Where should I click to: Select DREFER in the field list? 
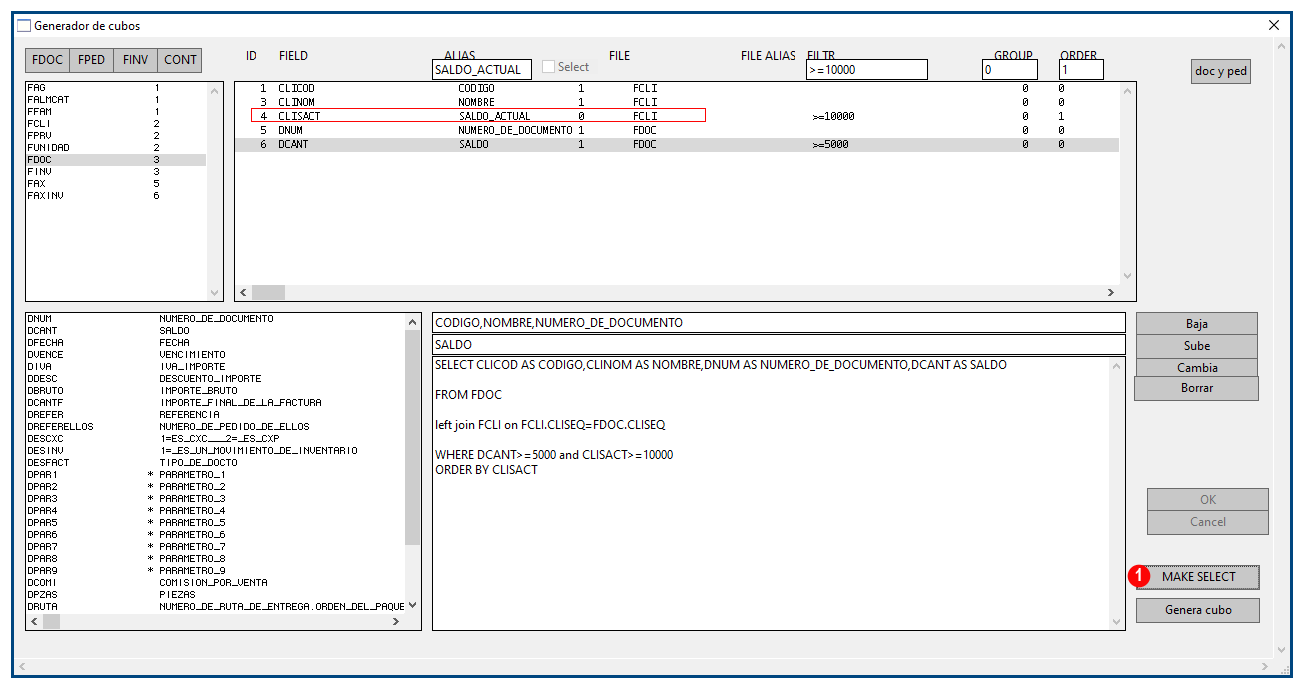[215, 414]
